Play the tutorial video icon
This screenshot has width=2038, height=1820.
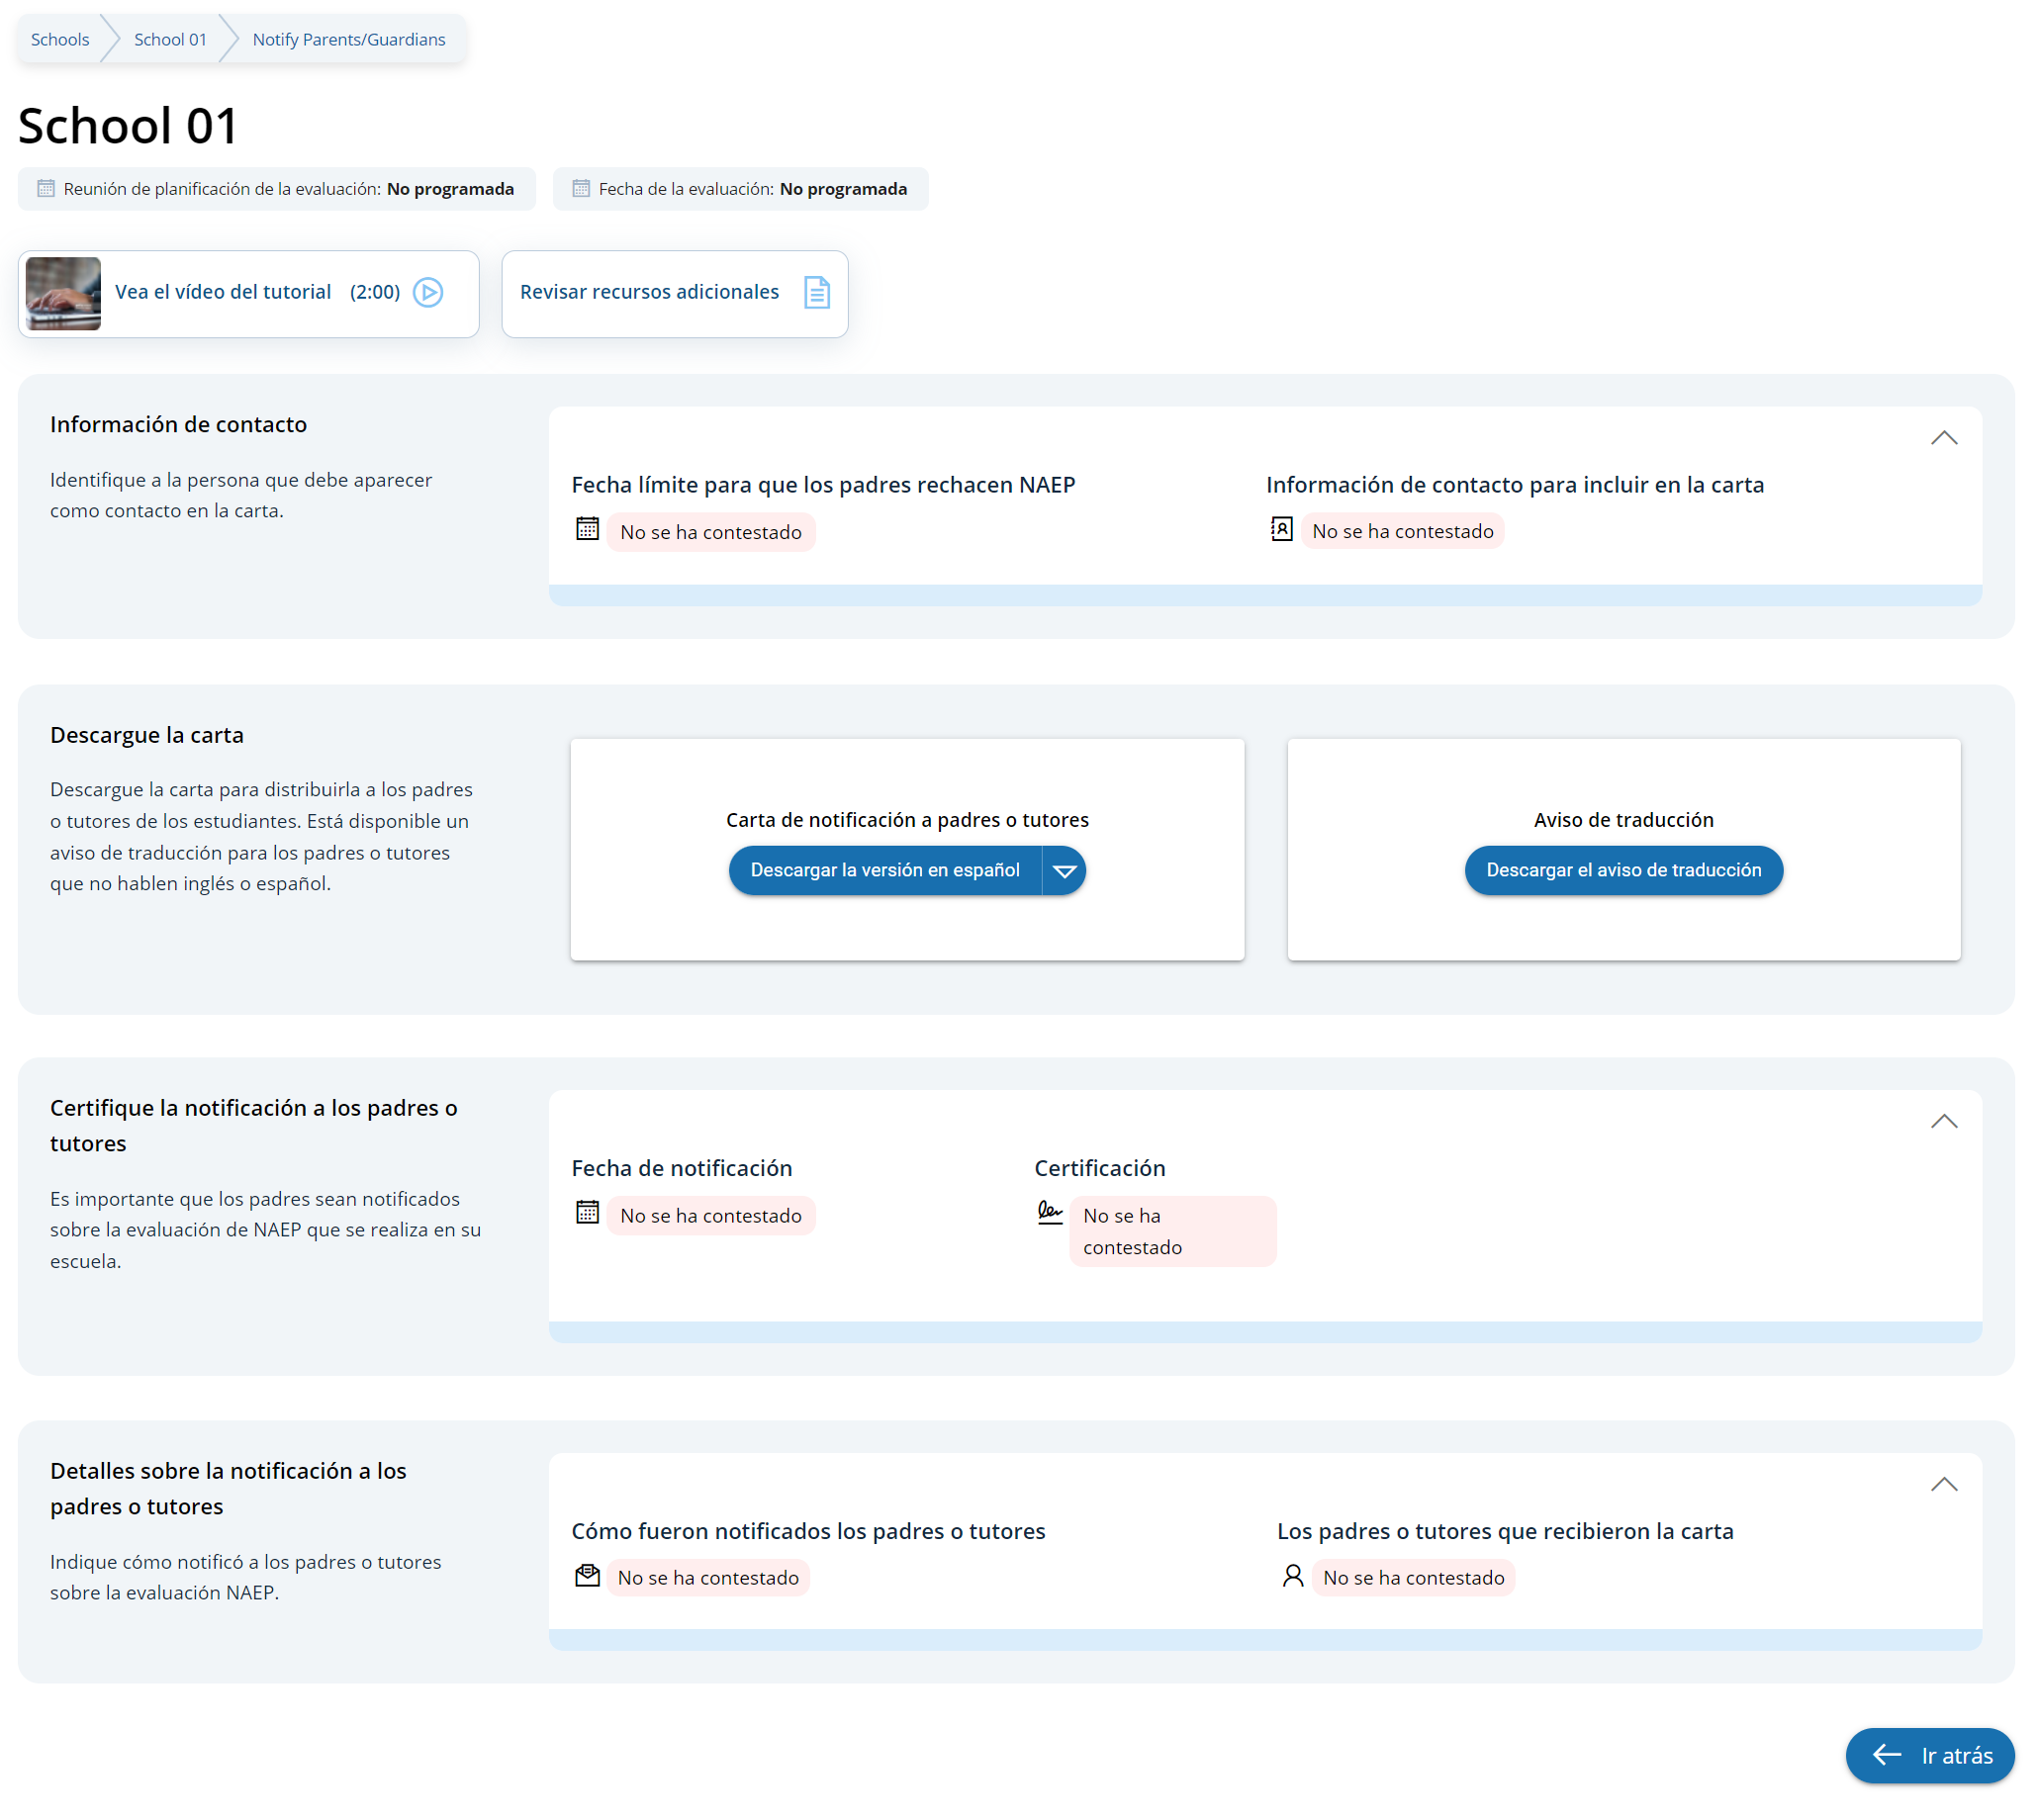428,292
